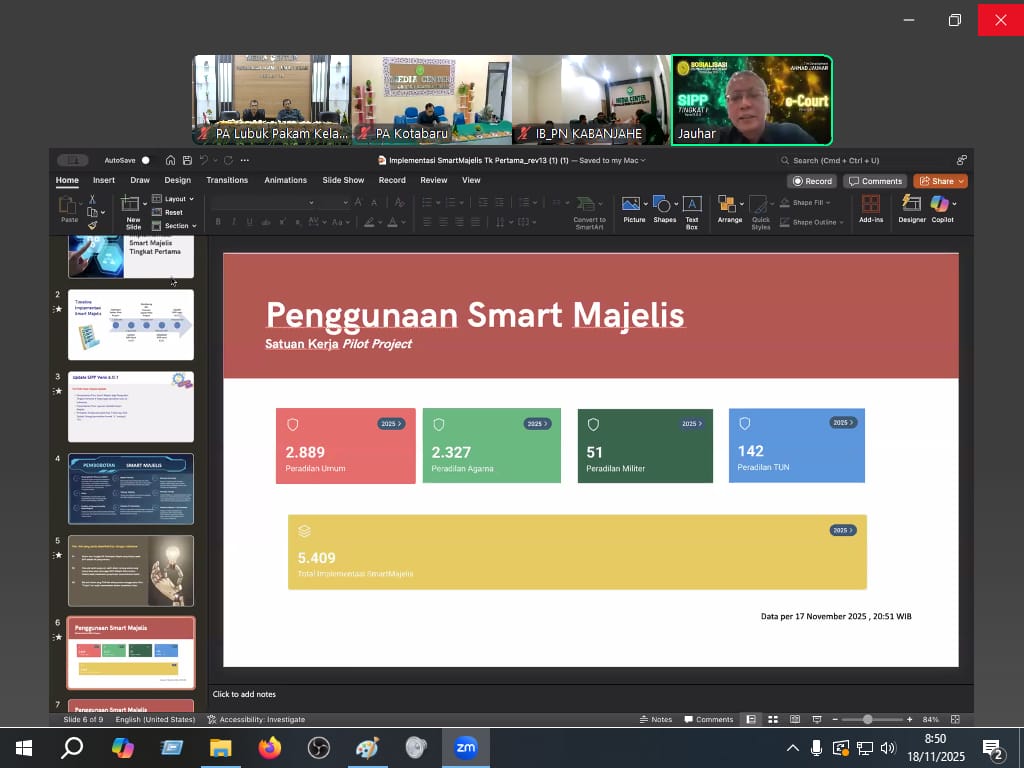
Task: Click the Arrange icon in ribbon
Action: [x=728, y=205]
